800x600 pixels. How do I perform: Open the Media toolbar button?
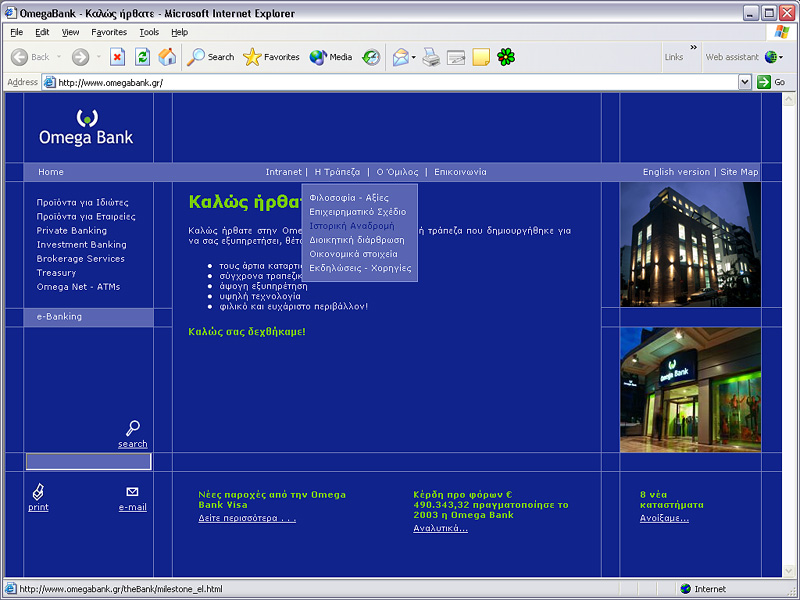pos(331,57)
